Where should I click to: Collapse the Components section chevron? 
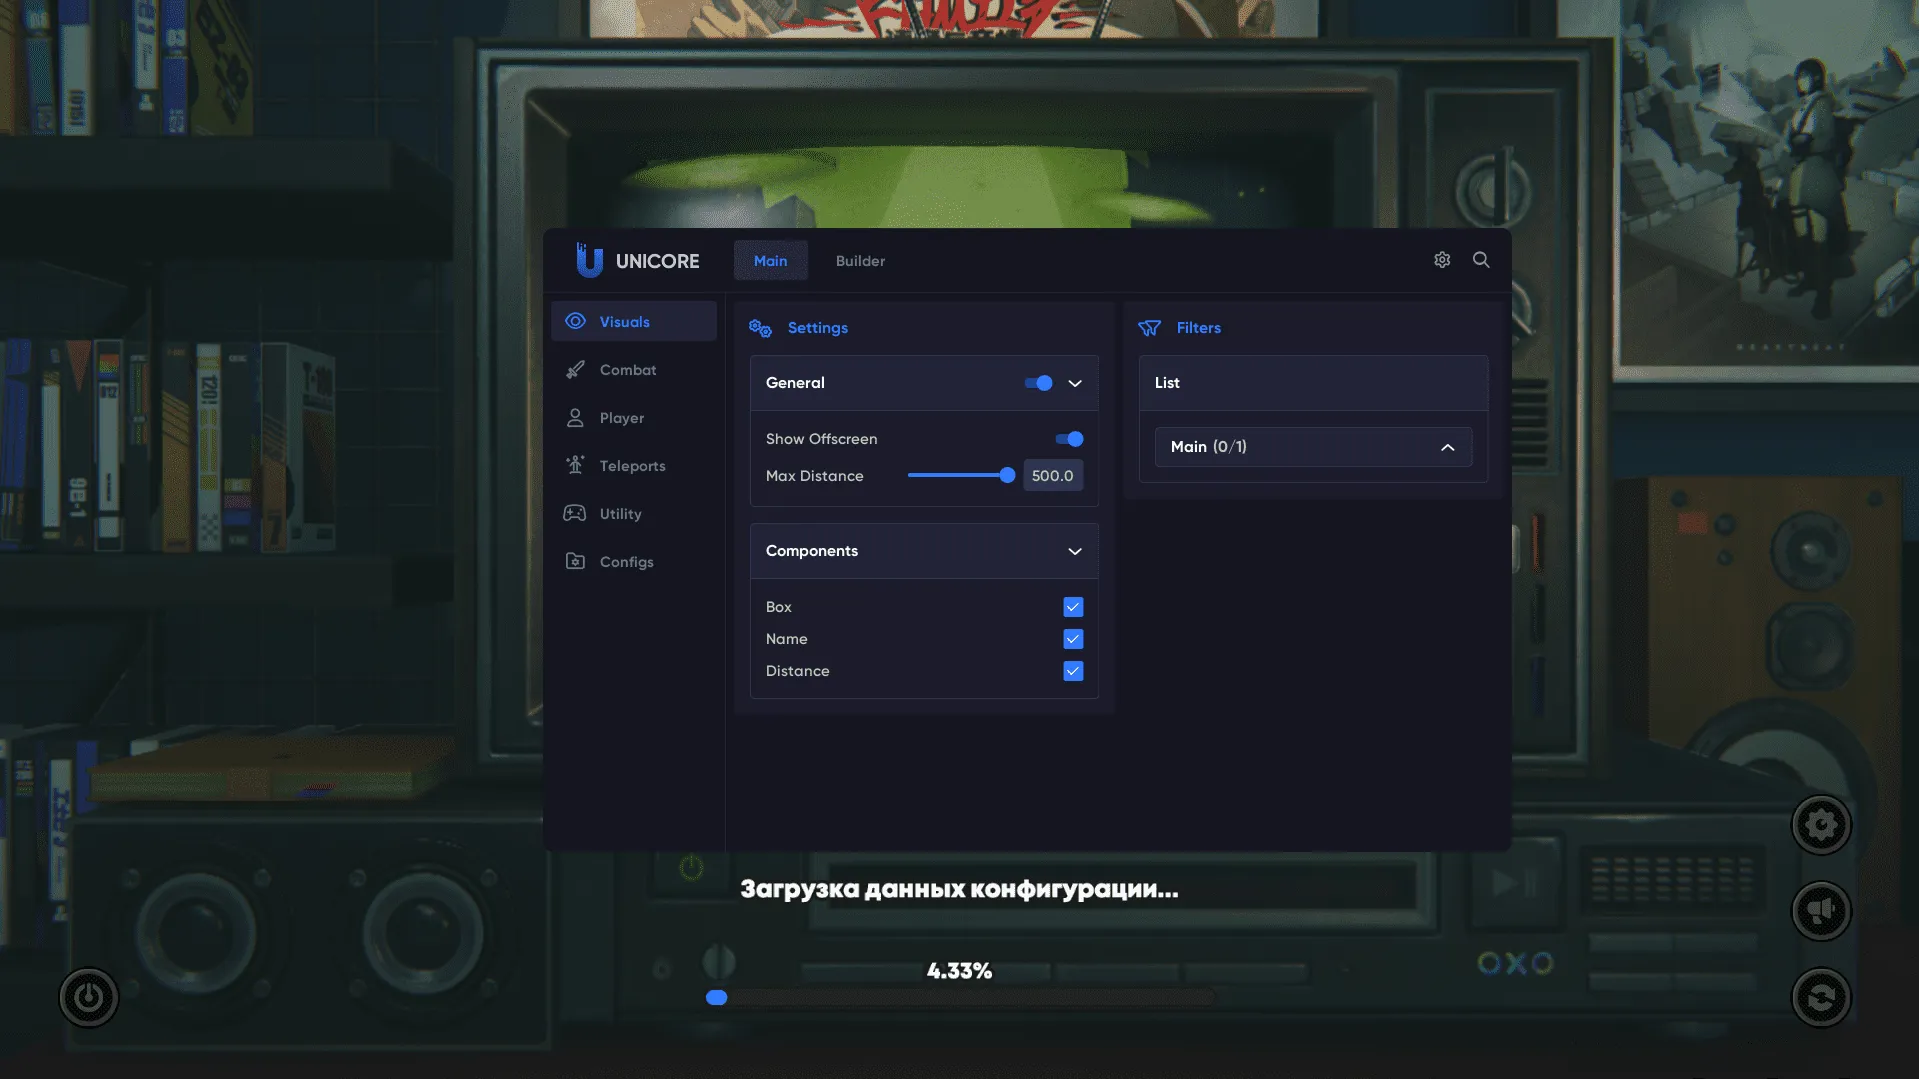1075,551
